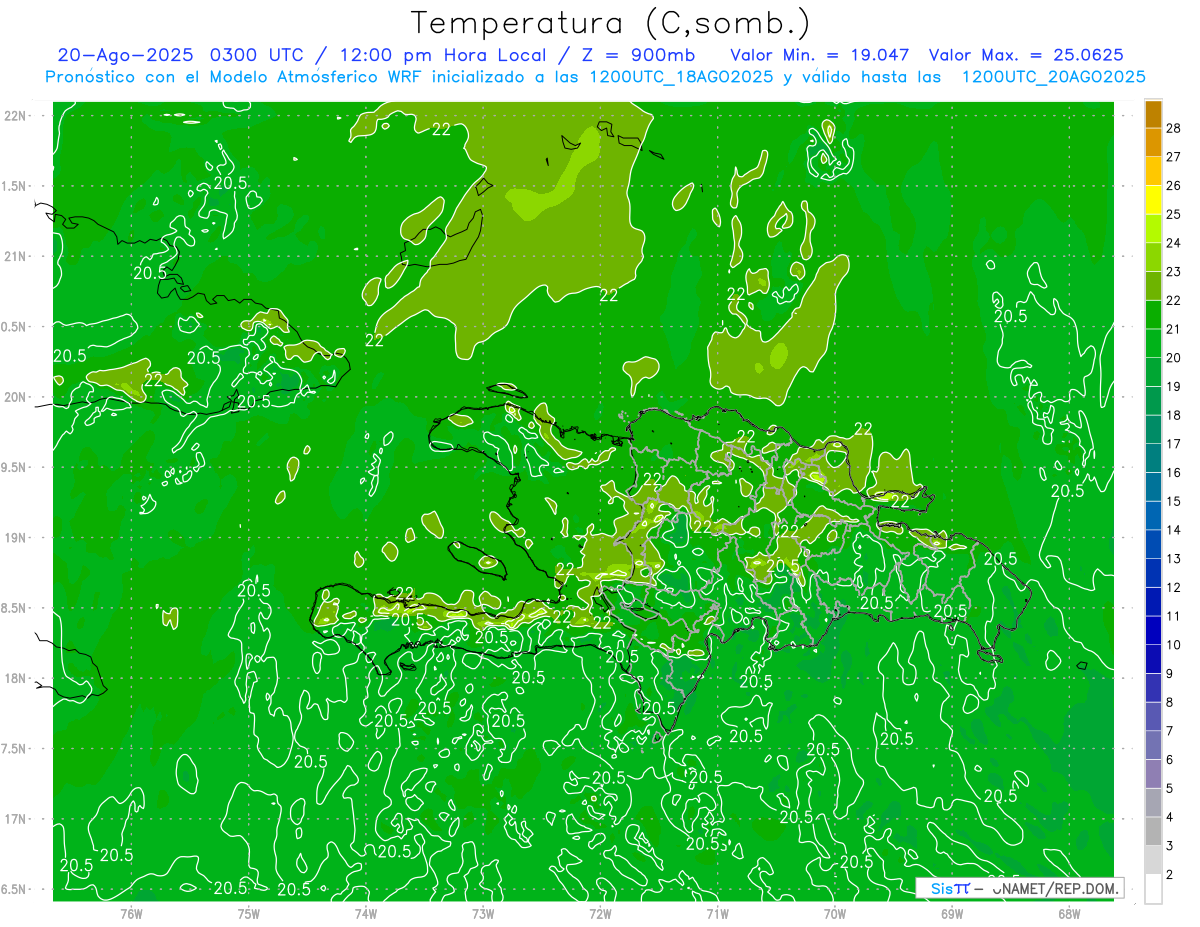
Task: Select the blue segment between 14 and 15
Action: tap(1153, 516)
